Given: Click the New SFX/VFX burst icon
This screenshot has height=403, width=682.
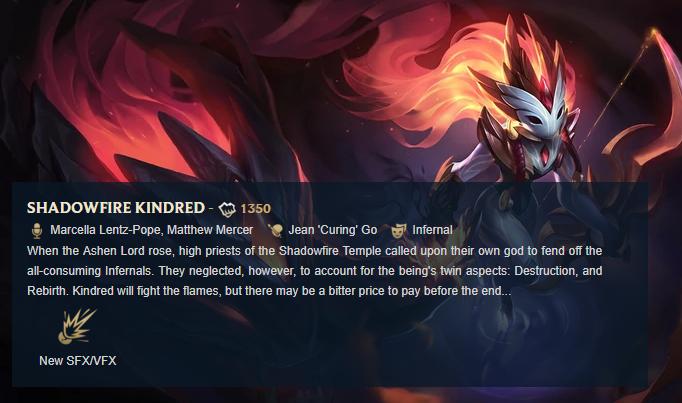Looking at the screenshot, I should [77, 326].
